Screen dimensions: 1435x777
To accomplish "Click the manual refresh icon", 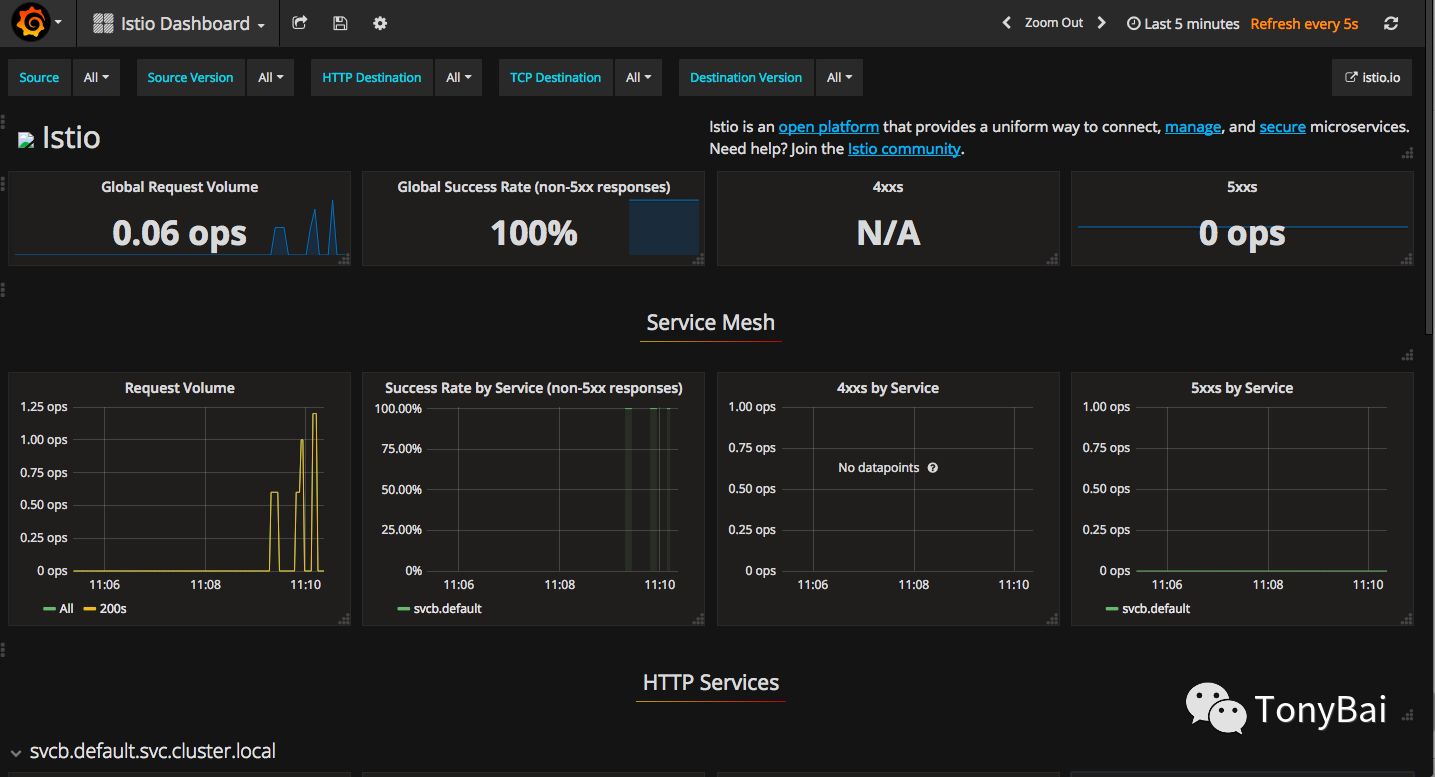I will (x=1391, y=23).
